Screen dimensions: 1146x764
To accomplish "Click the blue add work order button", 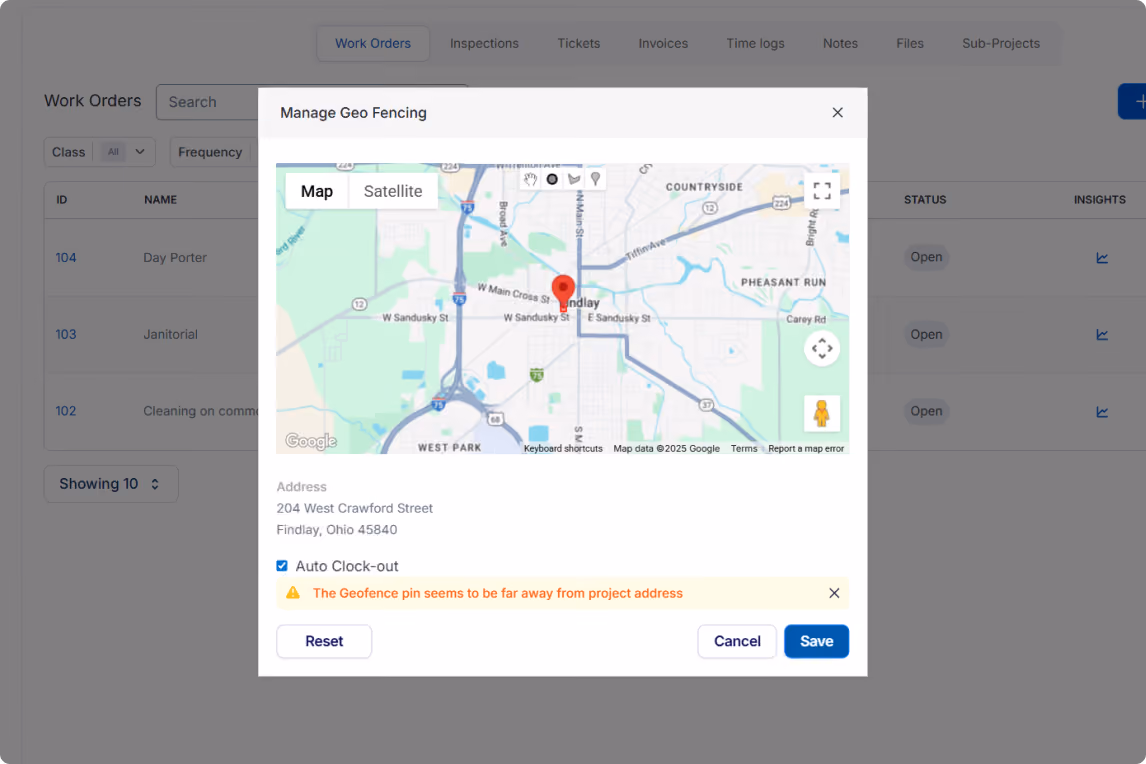I will pos(1133,102).
